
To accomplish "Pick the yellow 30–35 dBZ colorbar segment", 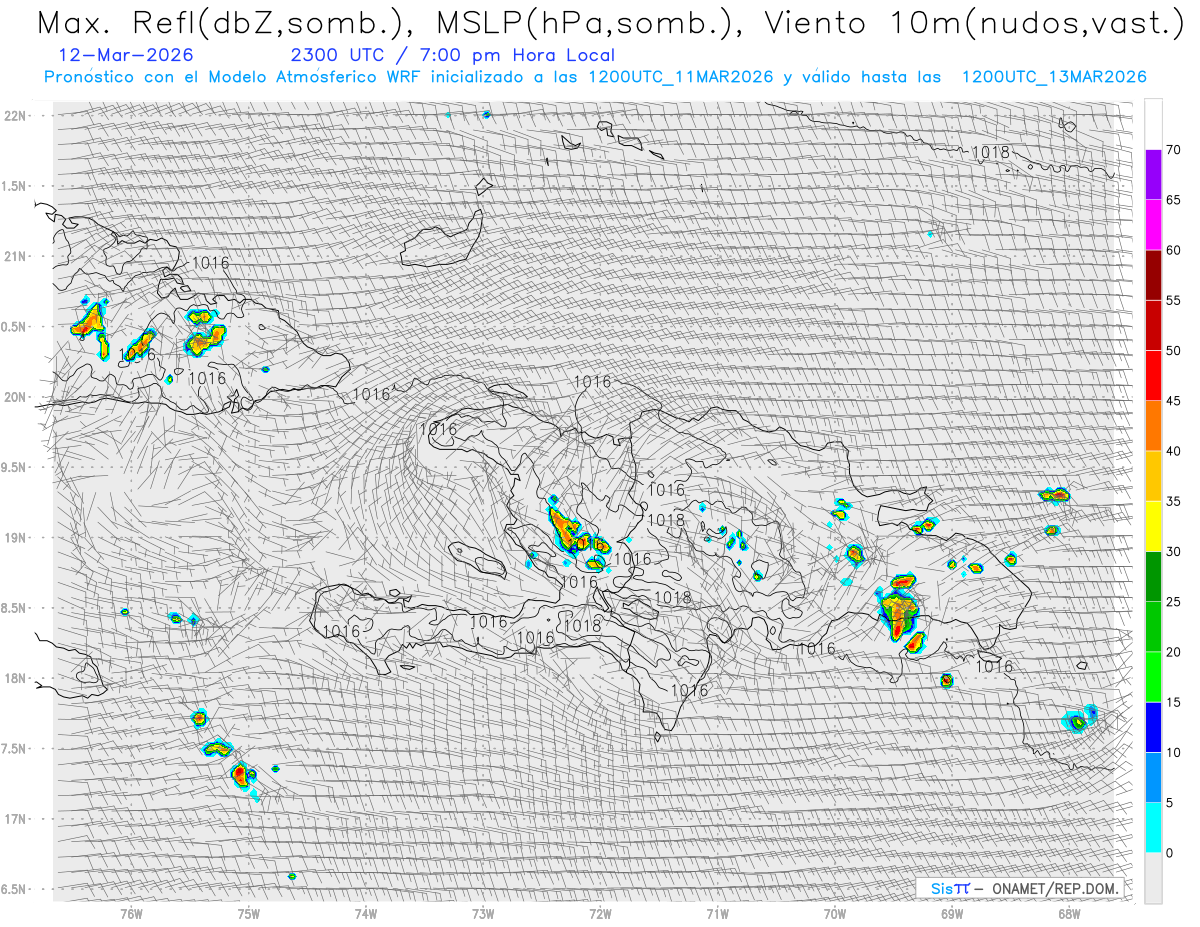I will (x=1153, y=526).
